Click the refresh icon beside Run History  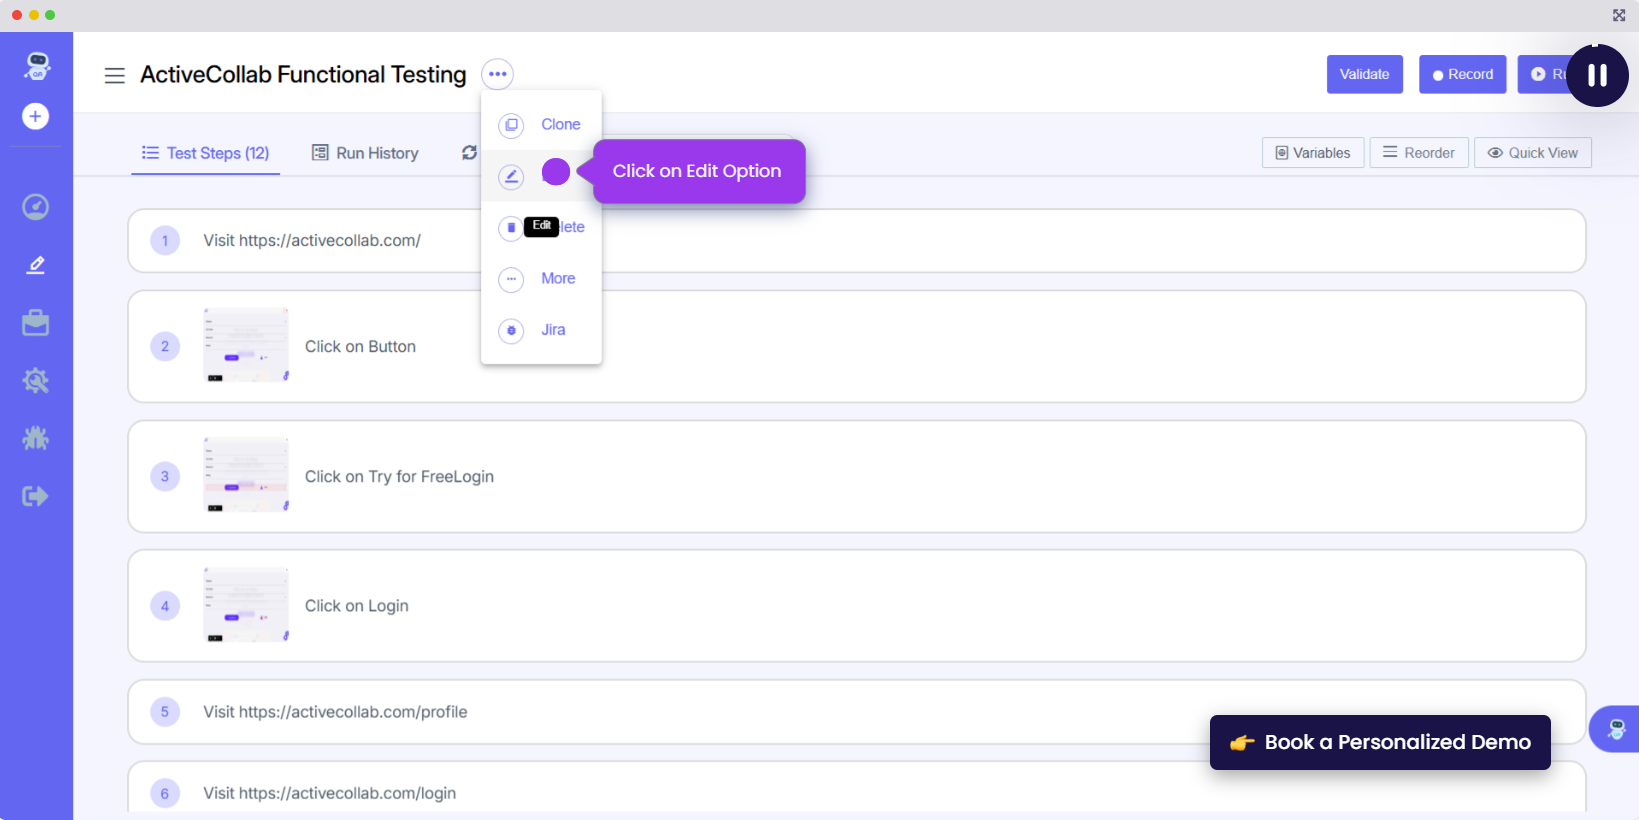469,153
